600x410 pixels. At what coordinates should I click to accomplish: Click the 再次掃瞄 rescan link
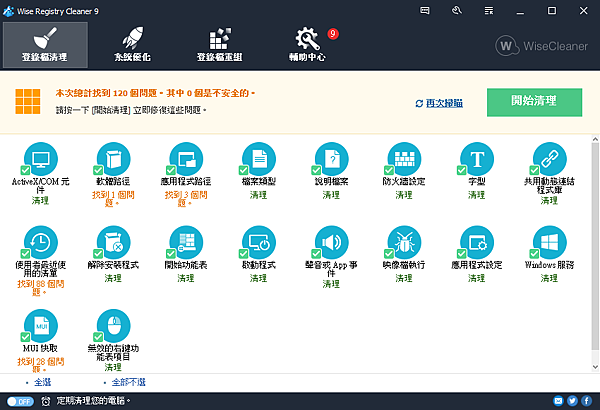(x=439, y=103)
